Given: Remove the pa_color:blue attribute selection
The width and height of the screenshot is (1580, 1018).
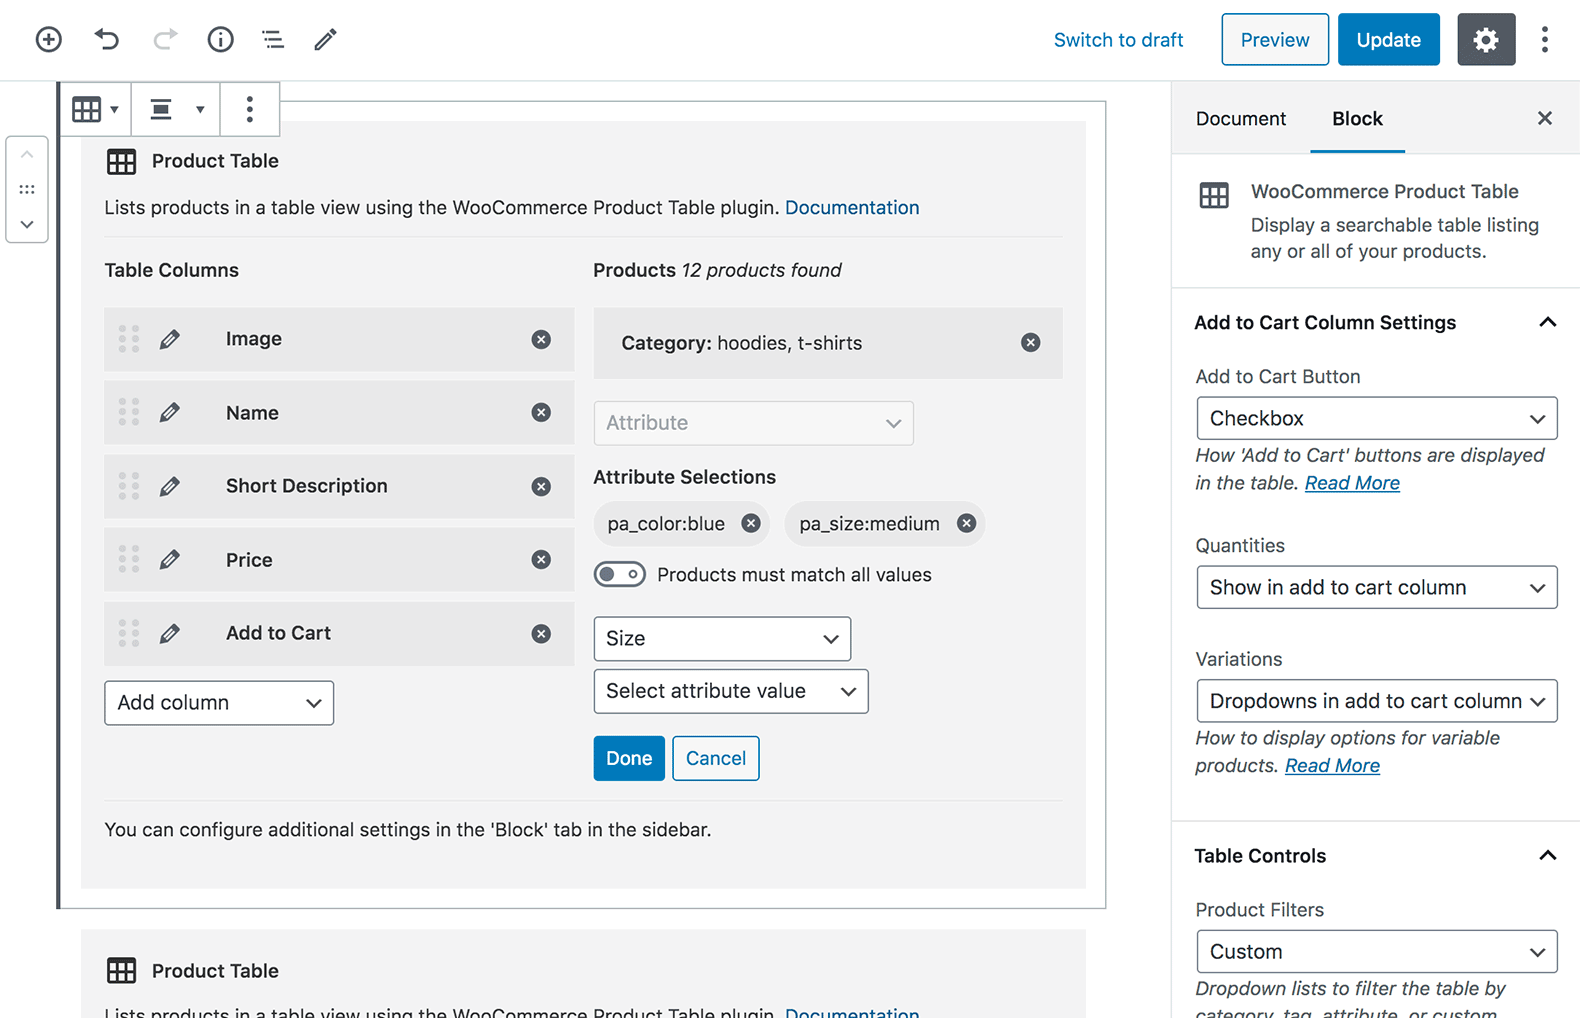Looking at the screenshot, I should pos(751,523).
